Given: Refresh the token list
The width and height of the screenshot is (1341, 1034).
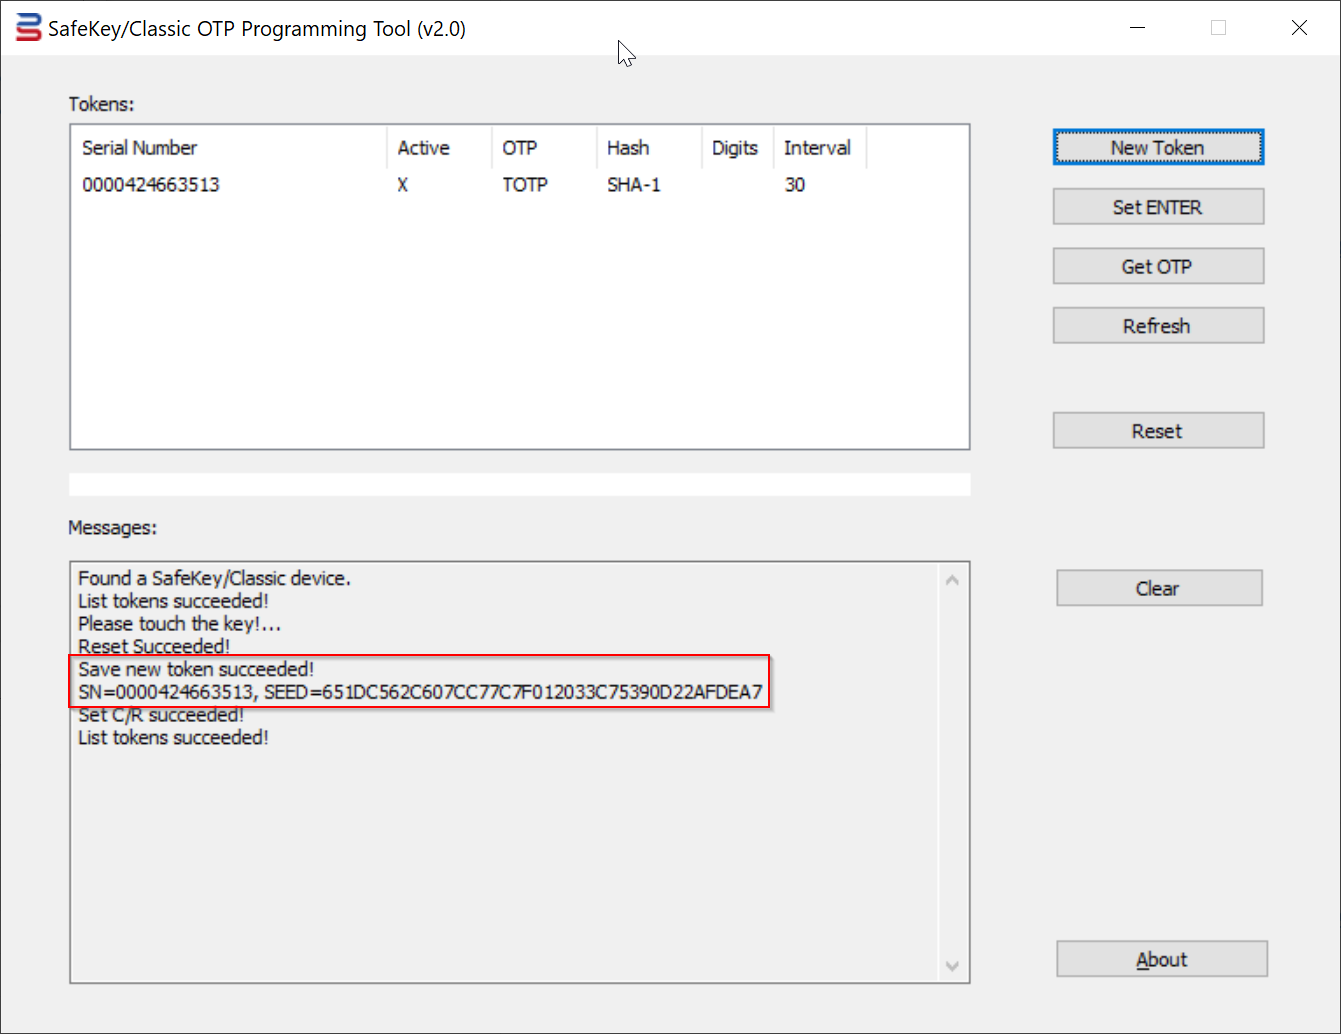Looking at the screenshot, I should tap(1157, 326).
